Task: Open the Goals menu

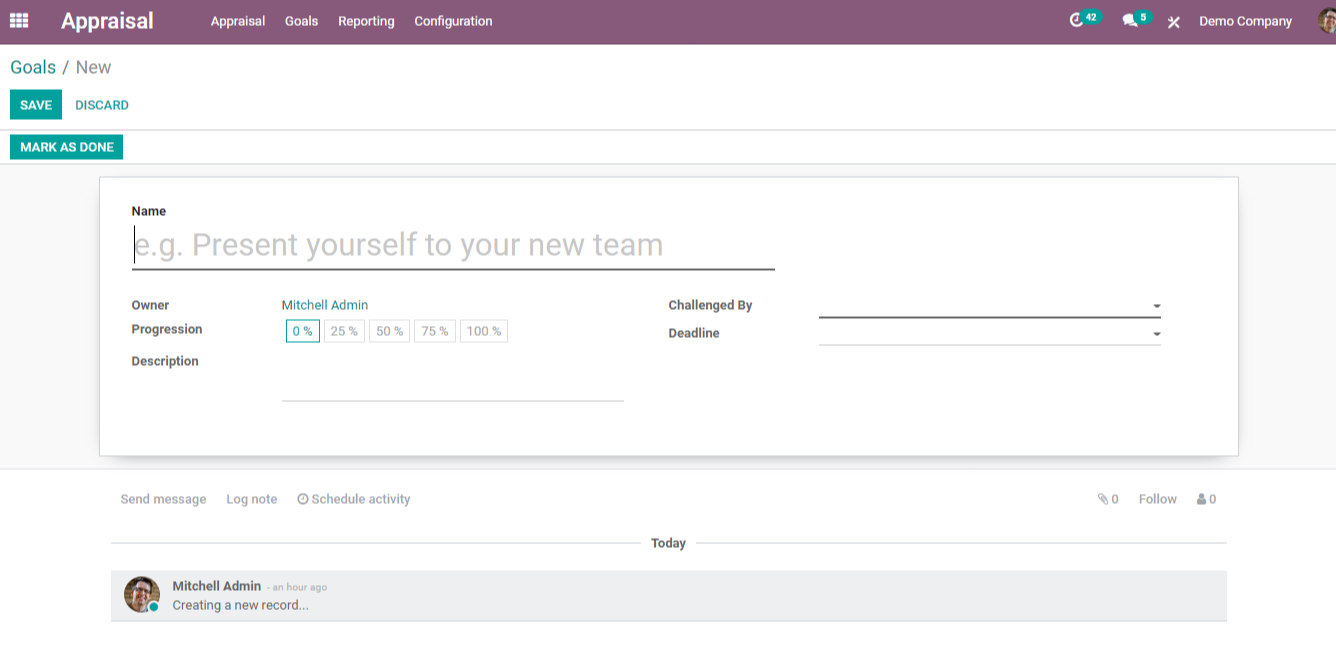Action: click(x=301, y=21)
